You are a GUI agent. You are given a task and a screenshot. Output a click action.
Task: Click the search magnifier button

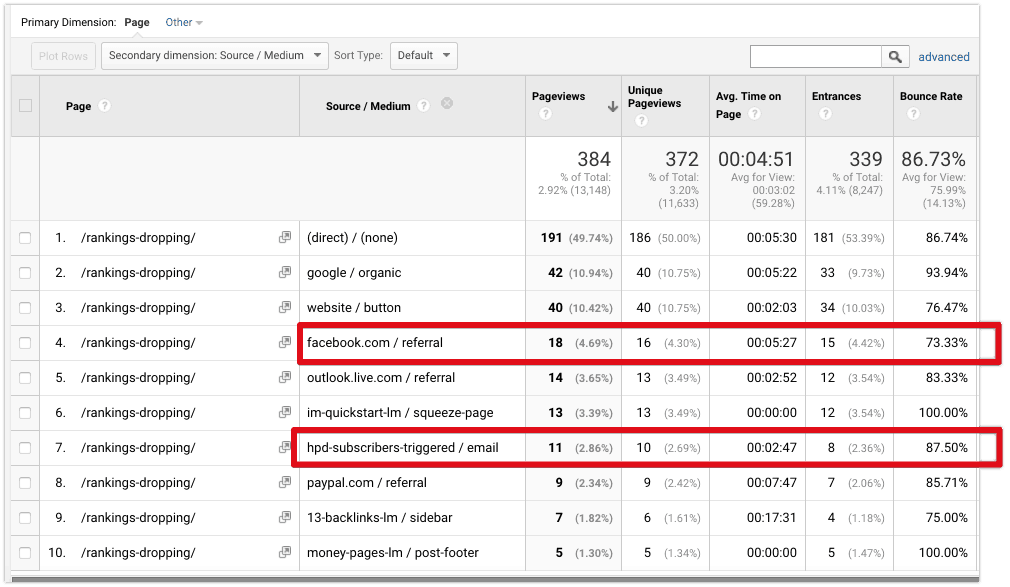tap(896, 57)
